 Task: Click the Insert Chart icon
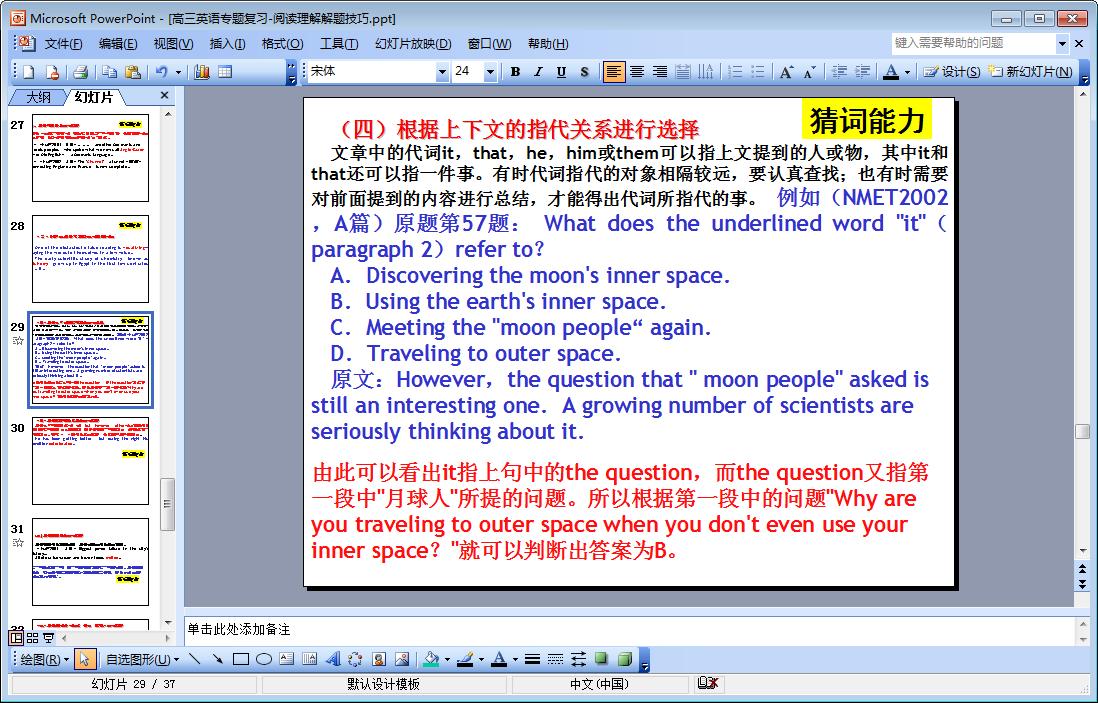[202, 72]
